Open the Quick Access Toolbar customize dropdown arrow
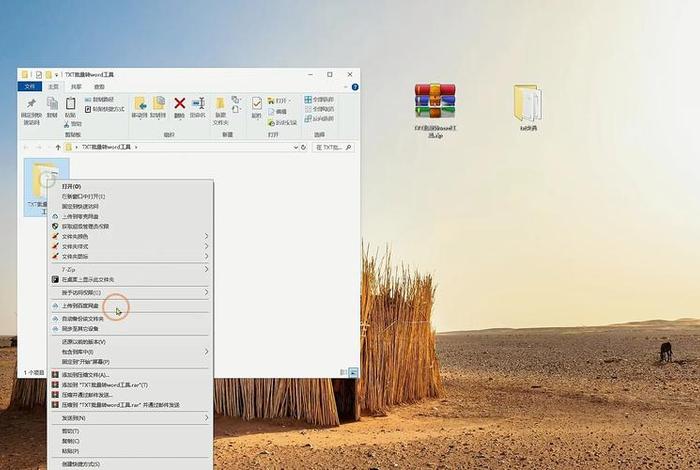 coord(57,75)
